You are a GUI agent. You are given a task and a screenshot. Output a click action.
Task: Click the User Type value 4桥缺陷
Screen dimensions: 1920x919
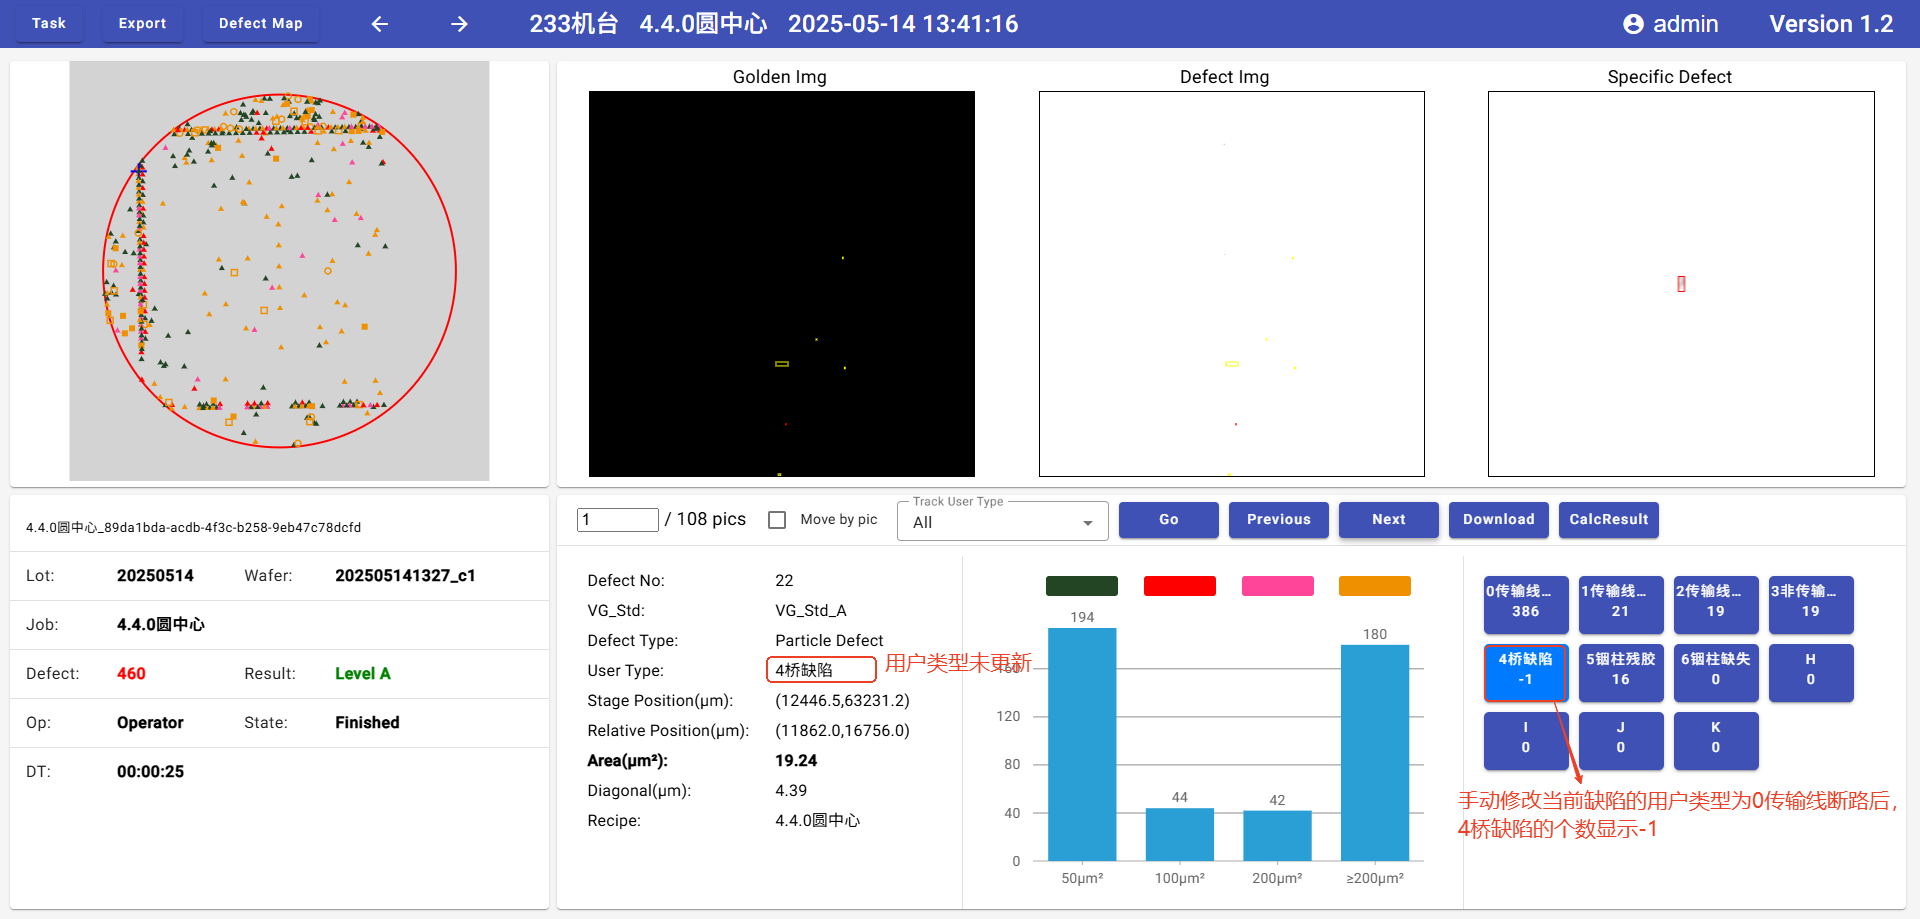tap(804, 670)
